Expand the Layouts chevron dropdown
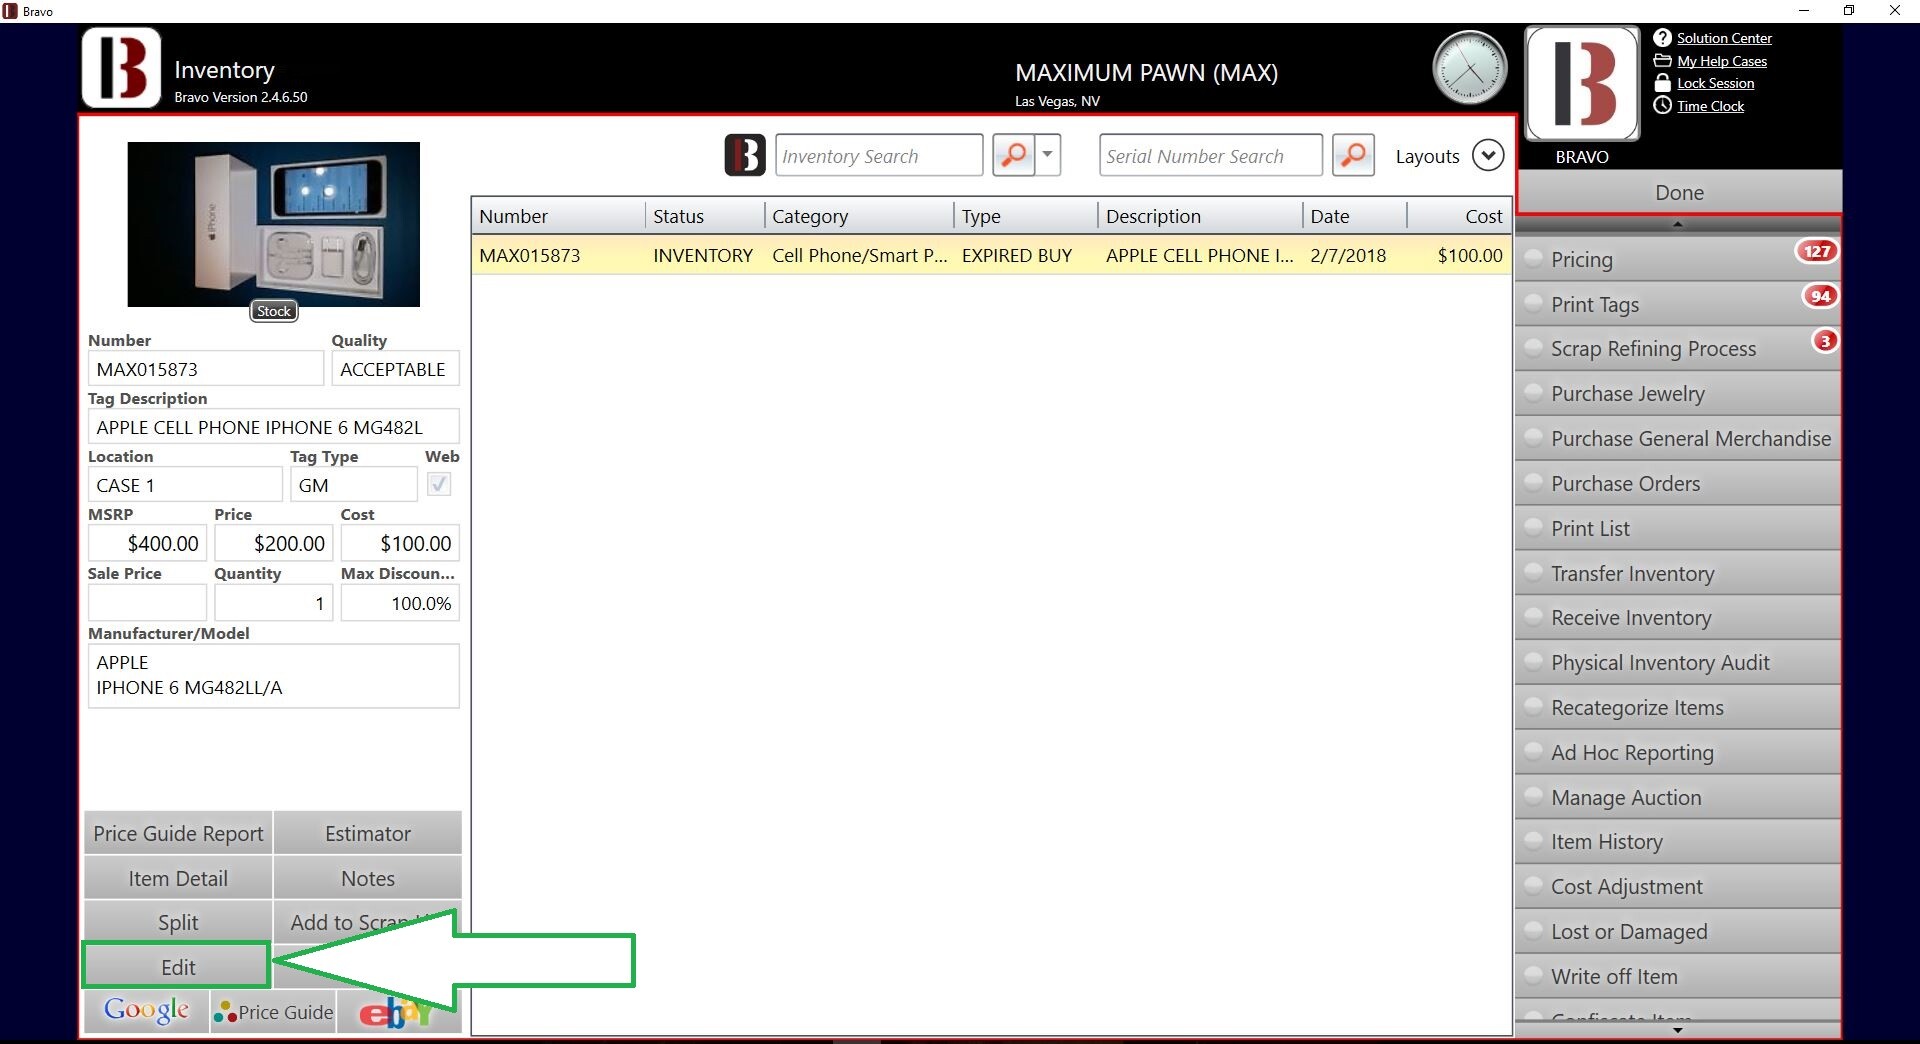This screenshot has height=1044, width=1920. pyautogui.click(x=1488, y=156)
